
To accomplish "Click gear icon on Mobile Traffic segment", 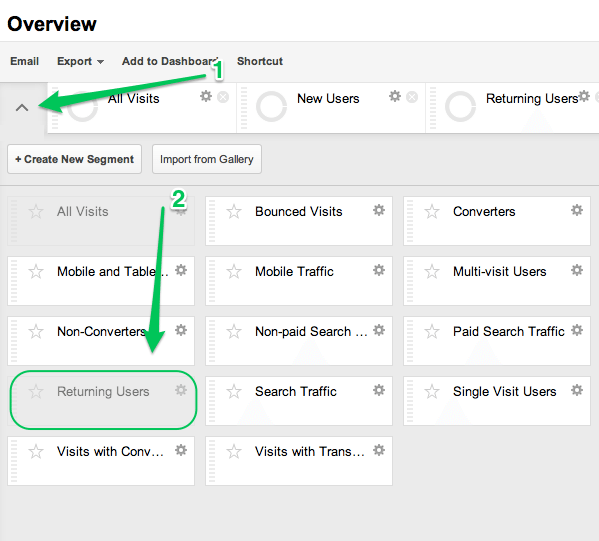I will tap(379, 270).
